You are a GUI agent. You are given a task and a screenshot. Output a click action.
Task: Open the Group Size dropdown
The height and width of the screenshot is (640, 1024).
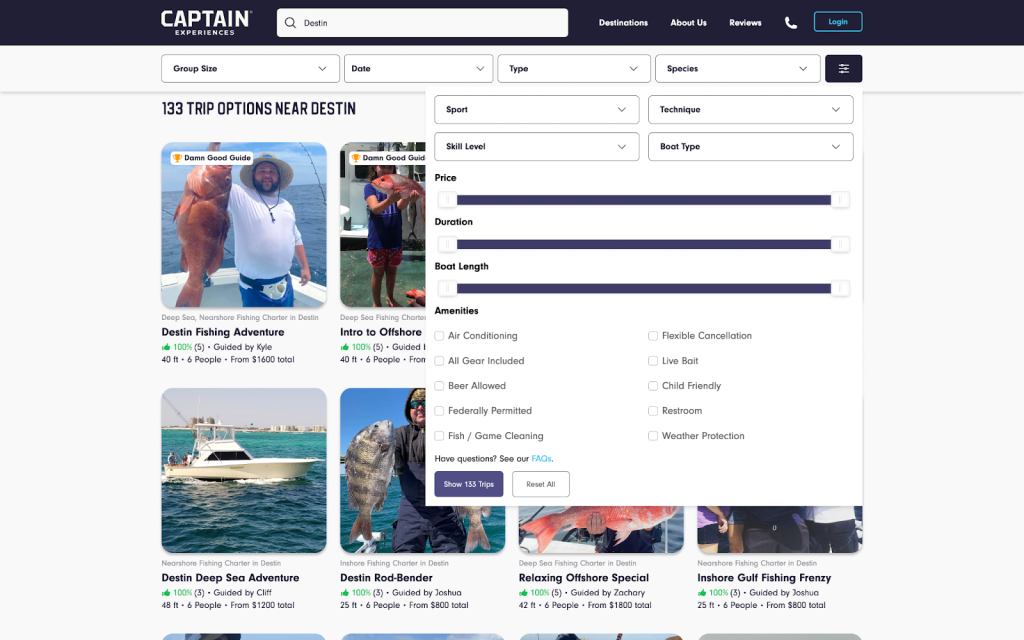point(249,69)
